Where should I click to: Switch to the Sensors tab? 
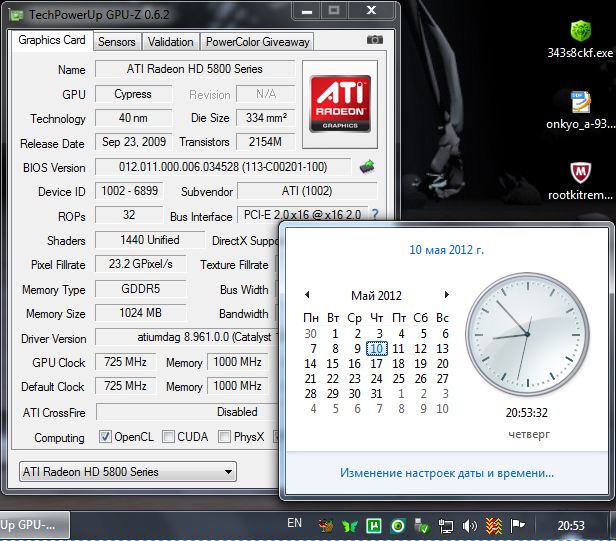(x=117, y=42)
